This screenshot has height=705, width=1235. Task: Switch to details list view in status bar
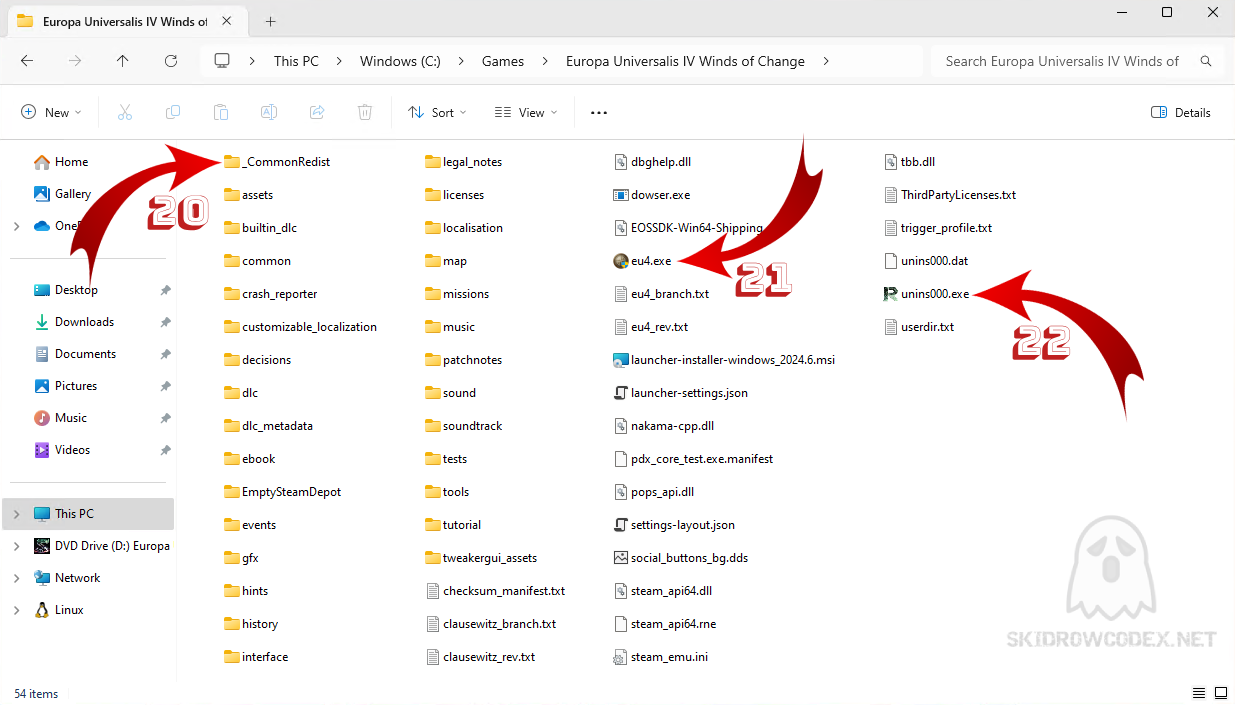coord(1199,693)
